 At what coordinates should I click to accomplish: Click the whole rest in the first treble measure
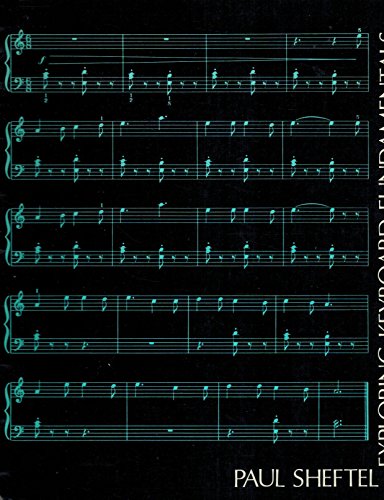(x=75, y=39)
